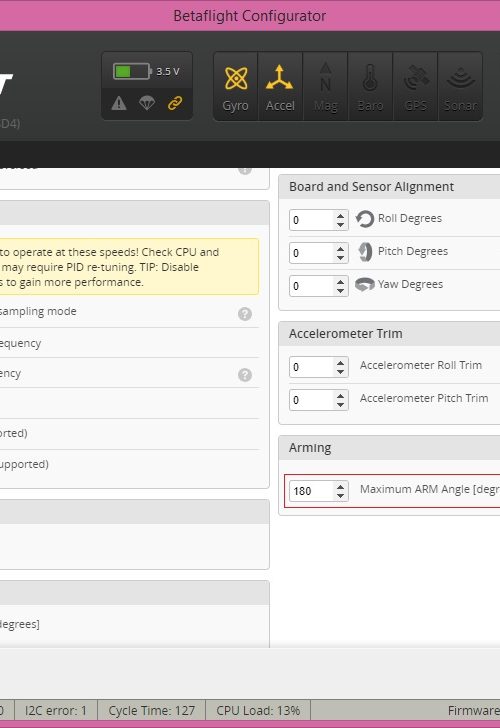Image resolution: width=500 pixels, height=728 pixels.
Task: Focus the Yaw Degrees input field
Action: (x=318, y=286)
